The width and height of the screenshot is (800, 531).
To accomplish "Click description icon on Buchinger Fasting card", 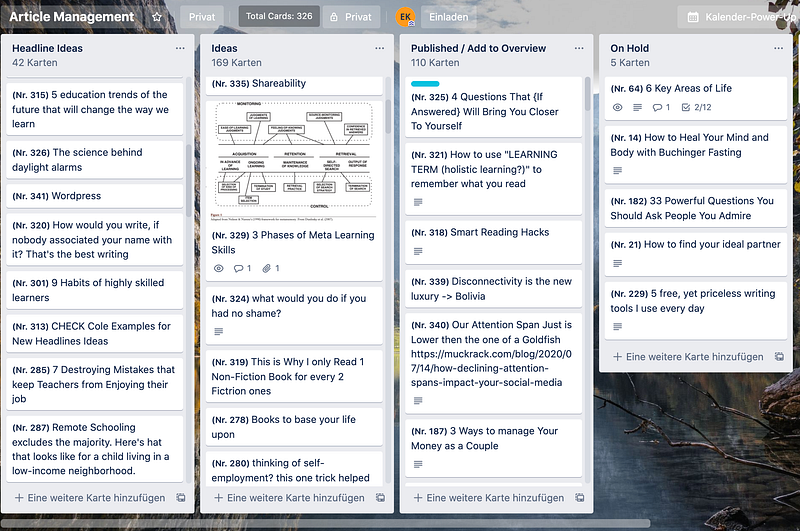I will 618,171.
